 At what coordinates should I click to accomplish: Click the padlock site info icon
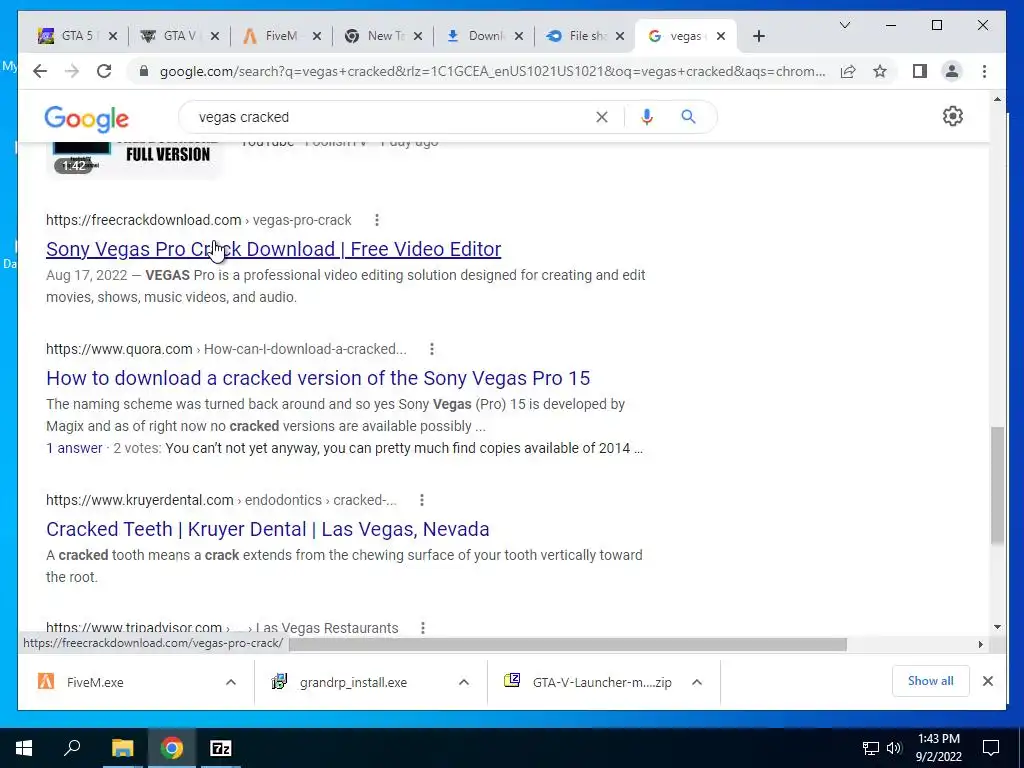tap(144, 71)
